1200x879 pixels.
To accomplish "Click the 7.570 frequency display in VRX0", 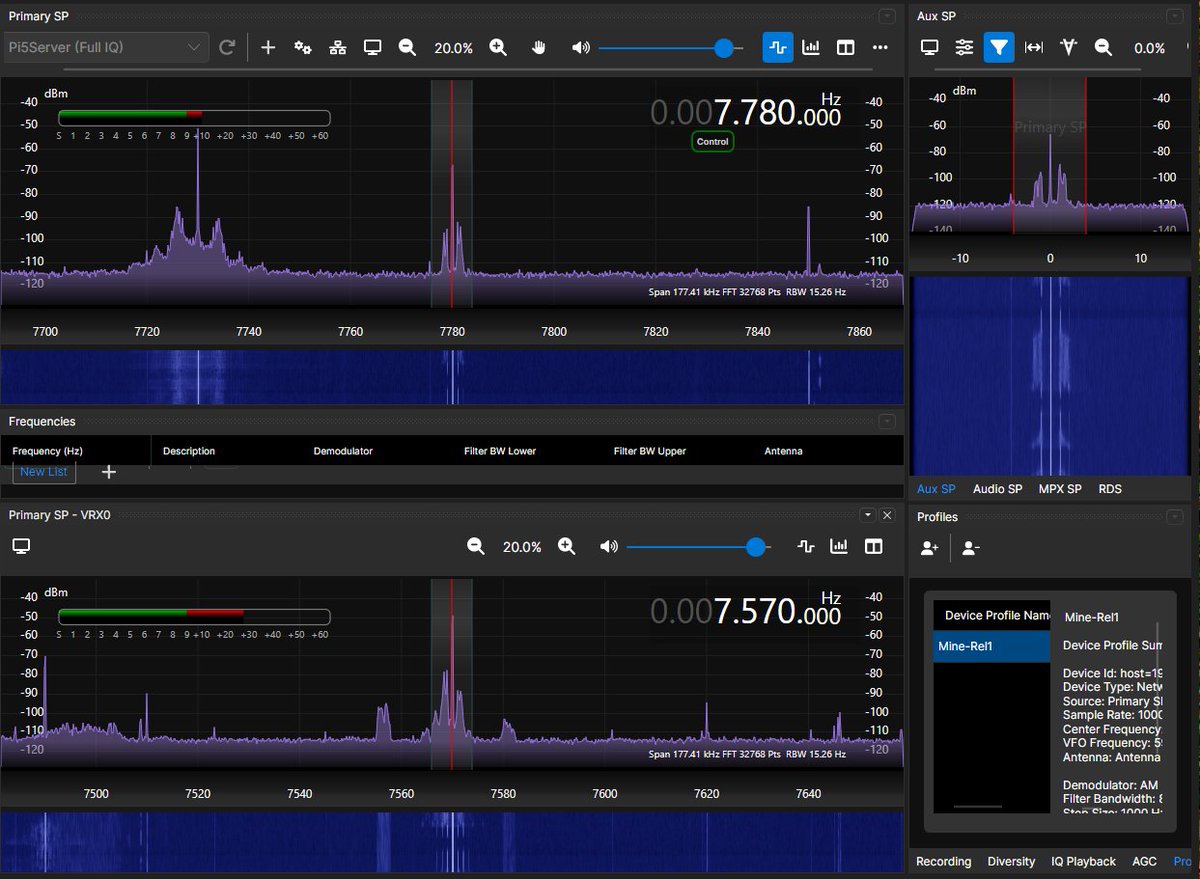I will point(745,611).
